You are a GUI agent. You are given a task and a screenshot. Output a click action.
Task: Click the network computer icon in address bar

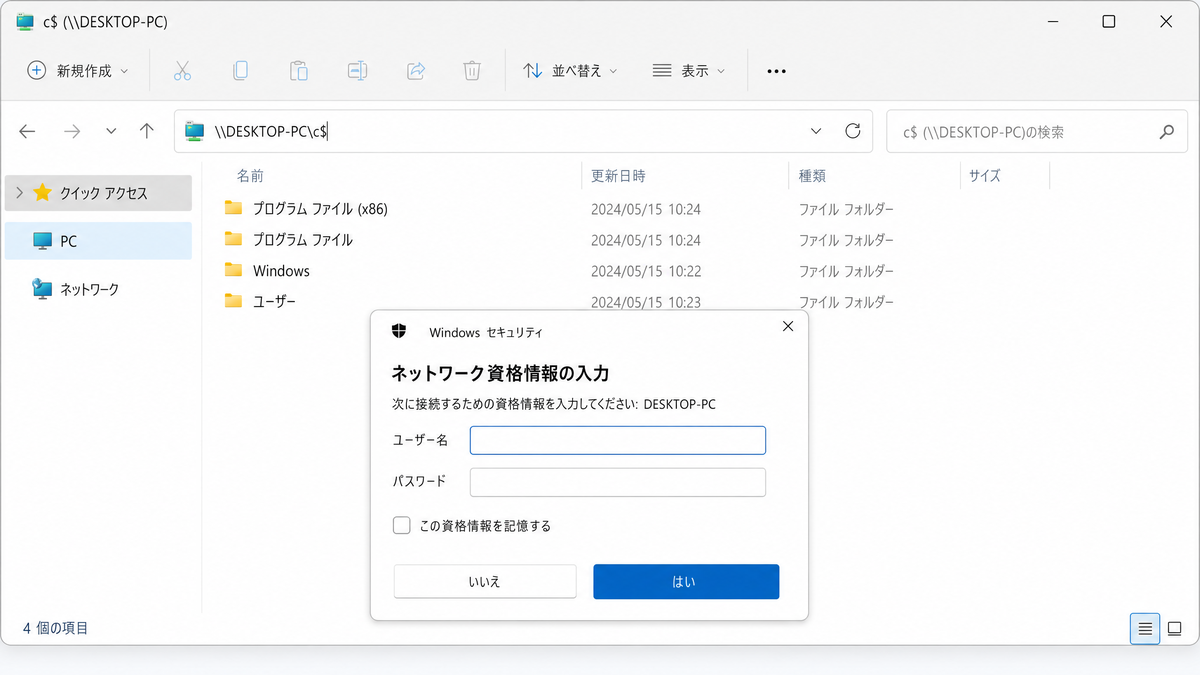(195, 131)
